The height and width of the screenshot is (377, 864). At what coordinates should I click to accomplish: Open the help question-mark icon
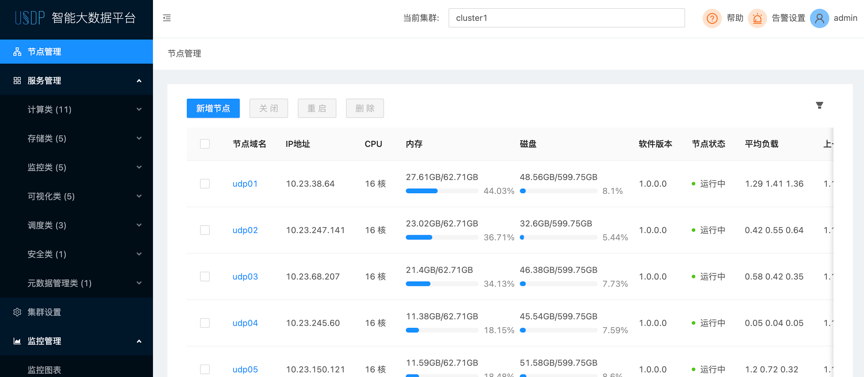pyautogui.click(x=712, y=18)
